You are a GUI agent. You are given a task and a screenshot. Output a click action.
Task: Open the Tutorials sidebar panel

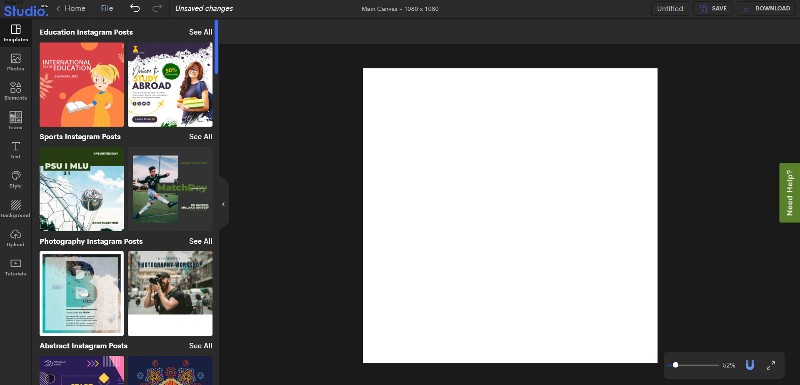coord(16,267)
